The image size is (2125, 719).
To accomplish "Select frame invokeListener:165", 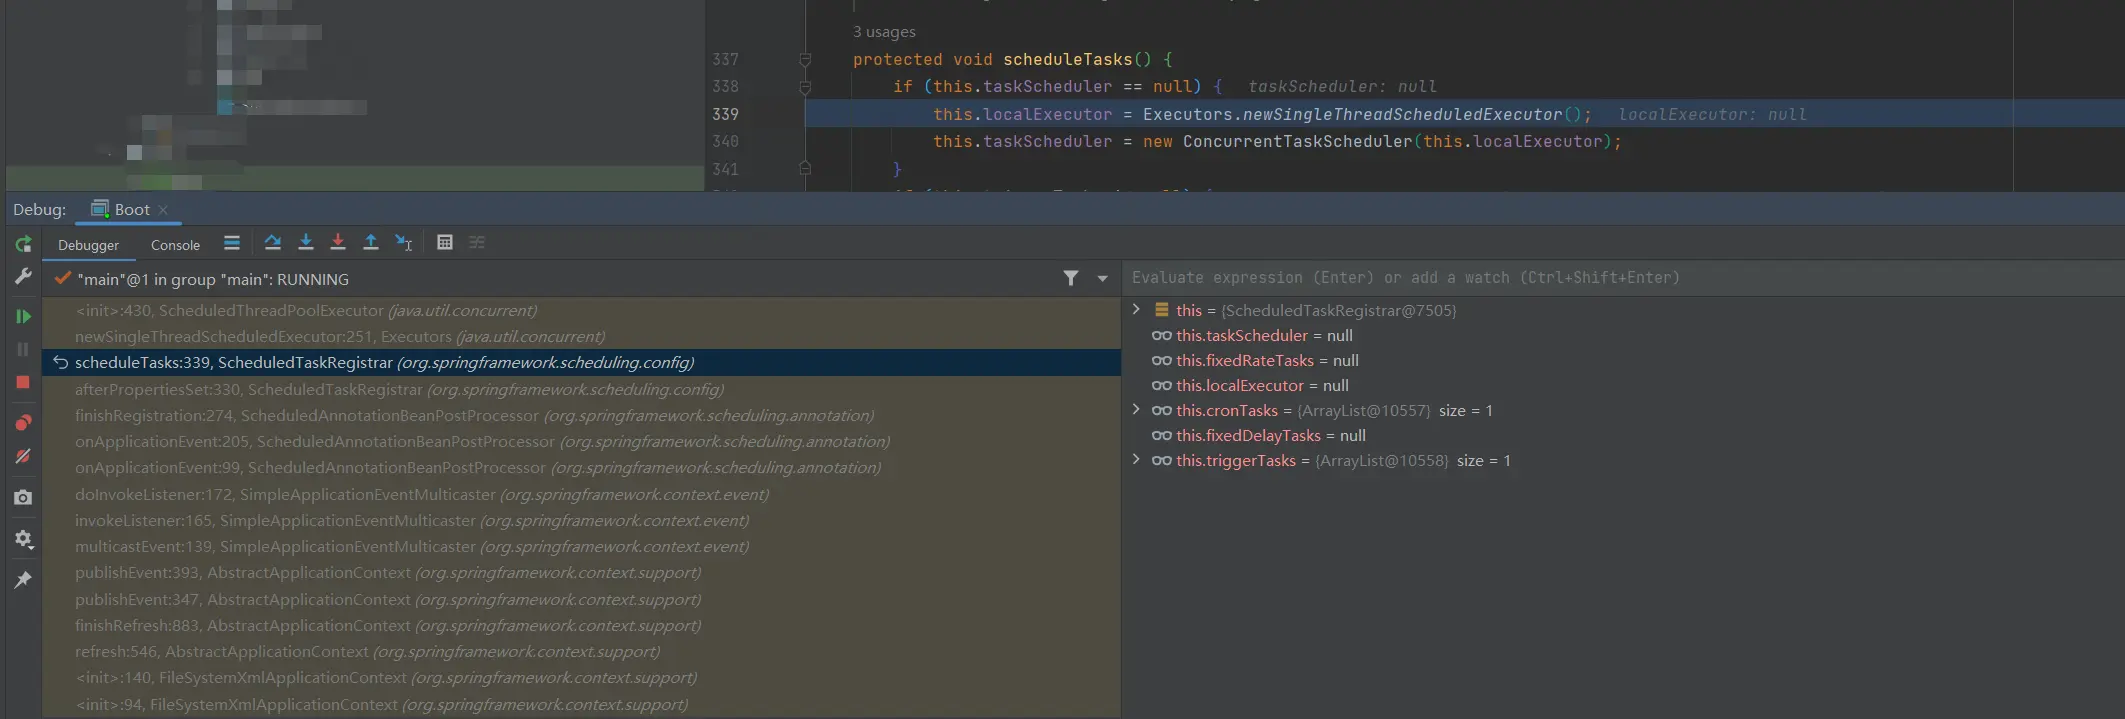I will [581, 521].
